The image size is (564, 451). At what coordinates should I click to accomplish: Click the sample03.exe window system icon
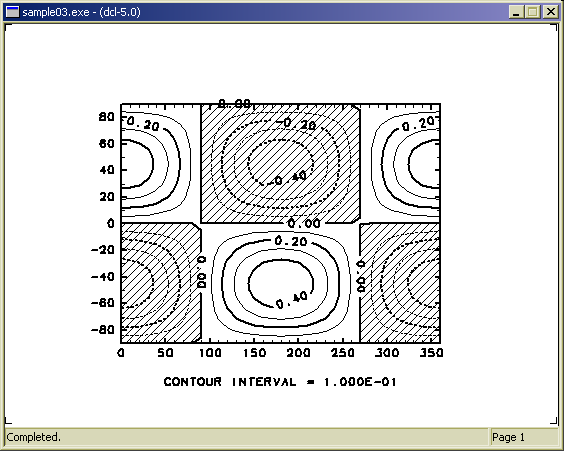(12, 12)
